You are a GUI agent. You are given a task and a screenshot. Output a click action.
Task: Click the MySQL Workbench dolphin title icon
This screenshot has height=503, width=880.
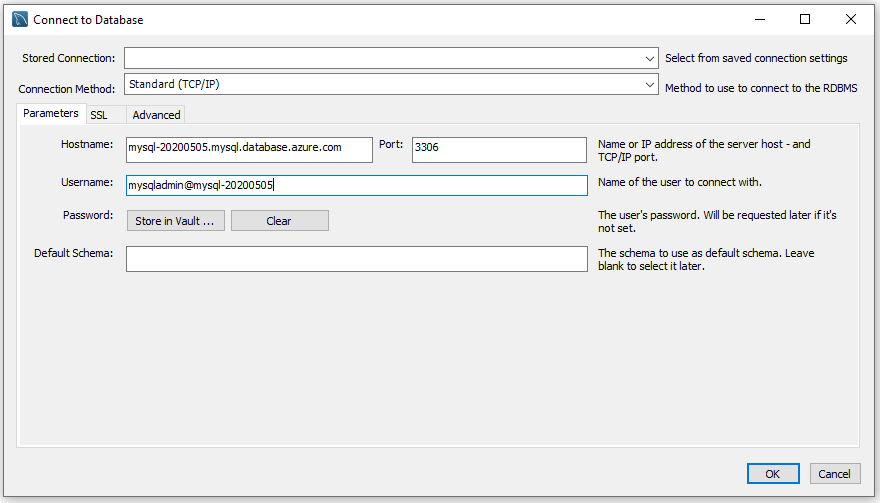point(20,20)
